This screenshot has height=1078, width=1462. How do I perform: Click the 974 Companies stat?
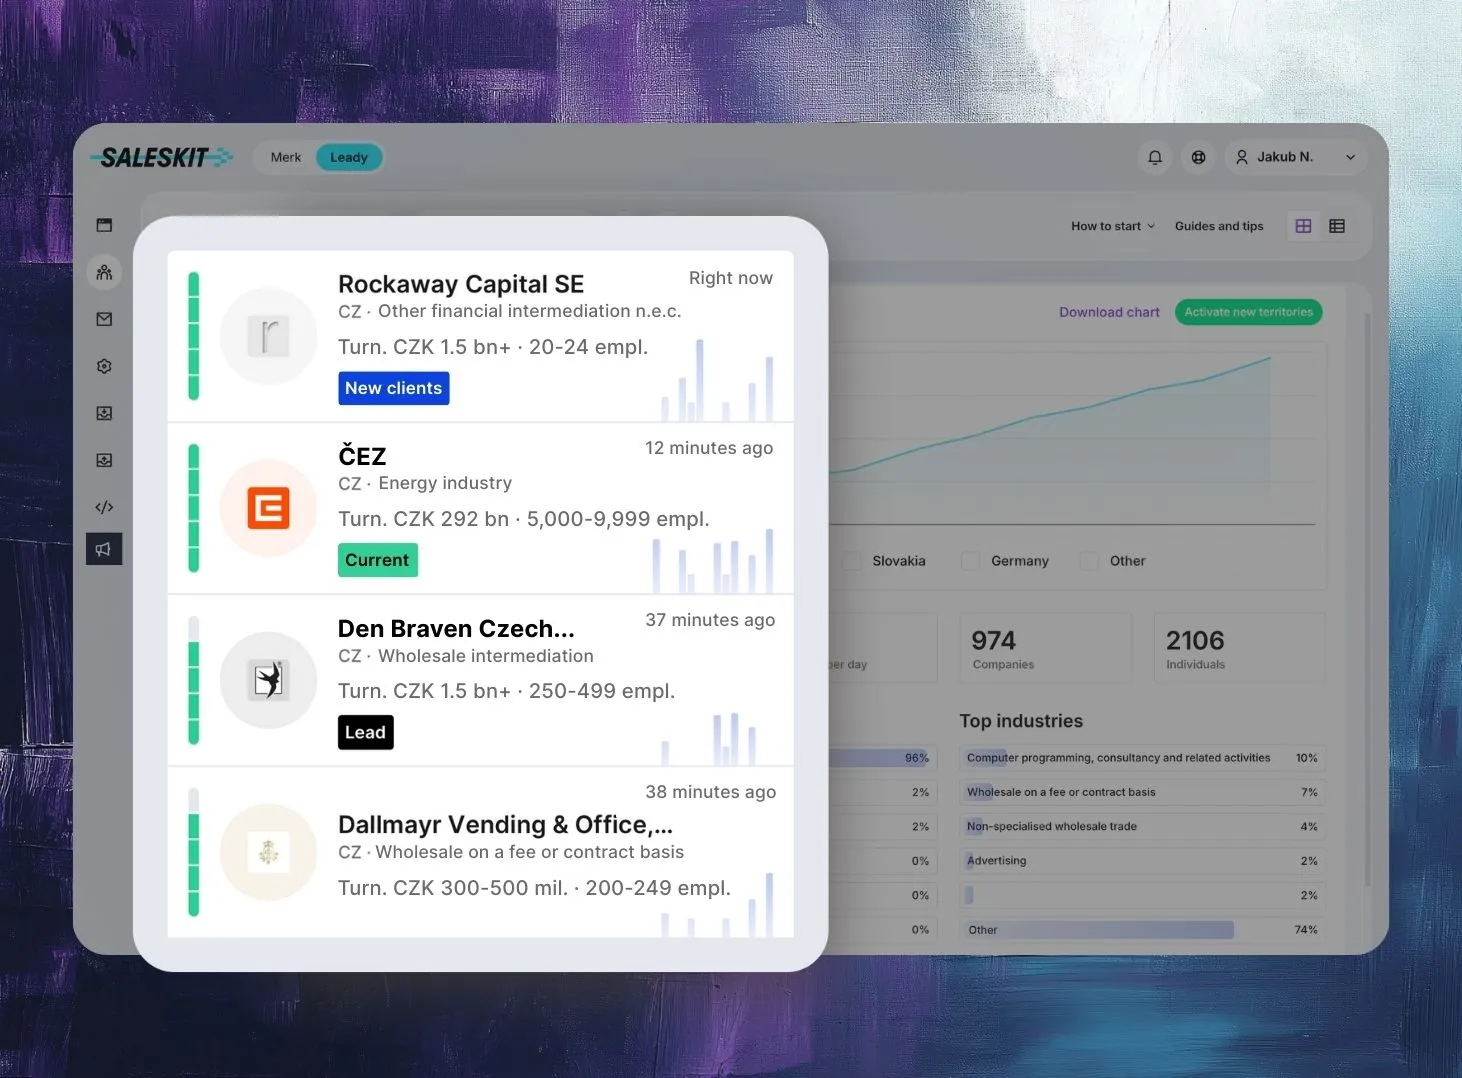(1045, 648)
